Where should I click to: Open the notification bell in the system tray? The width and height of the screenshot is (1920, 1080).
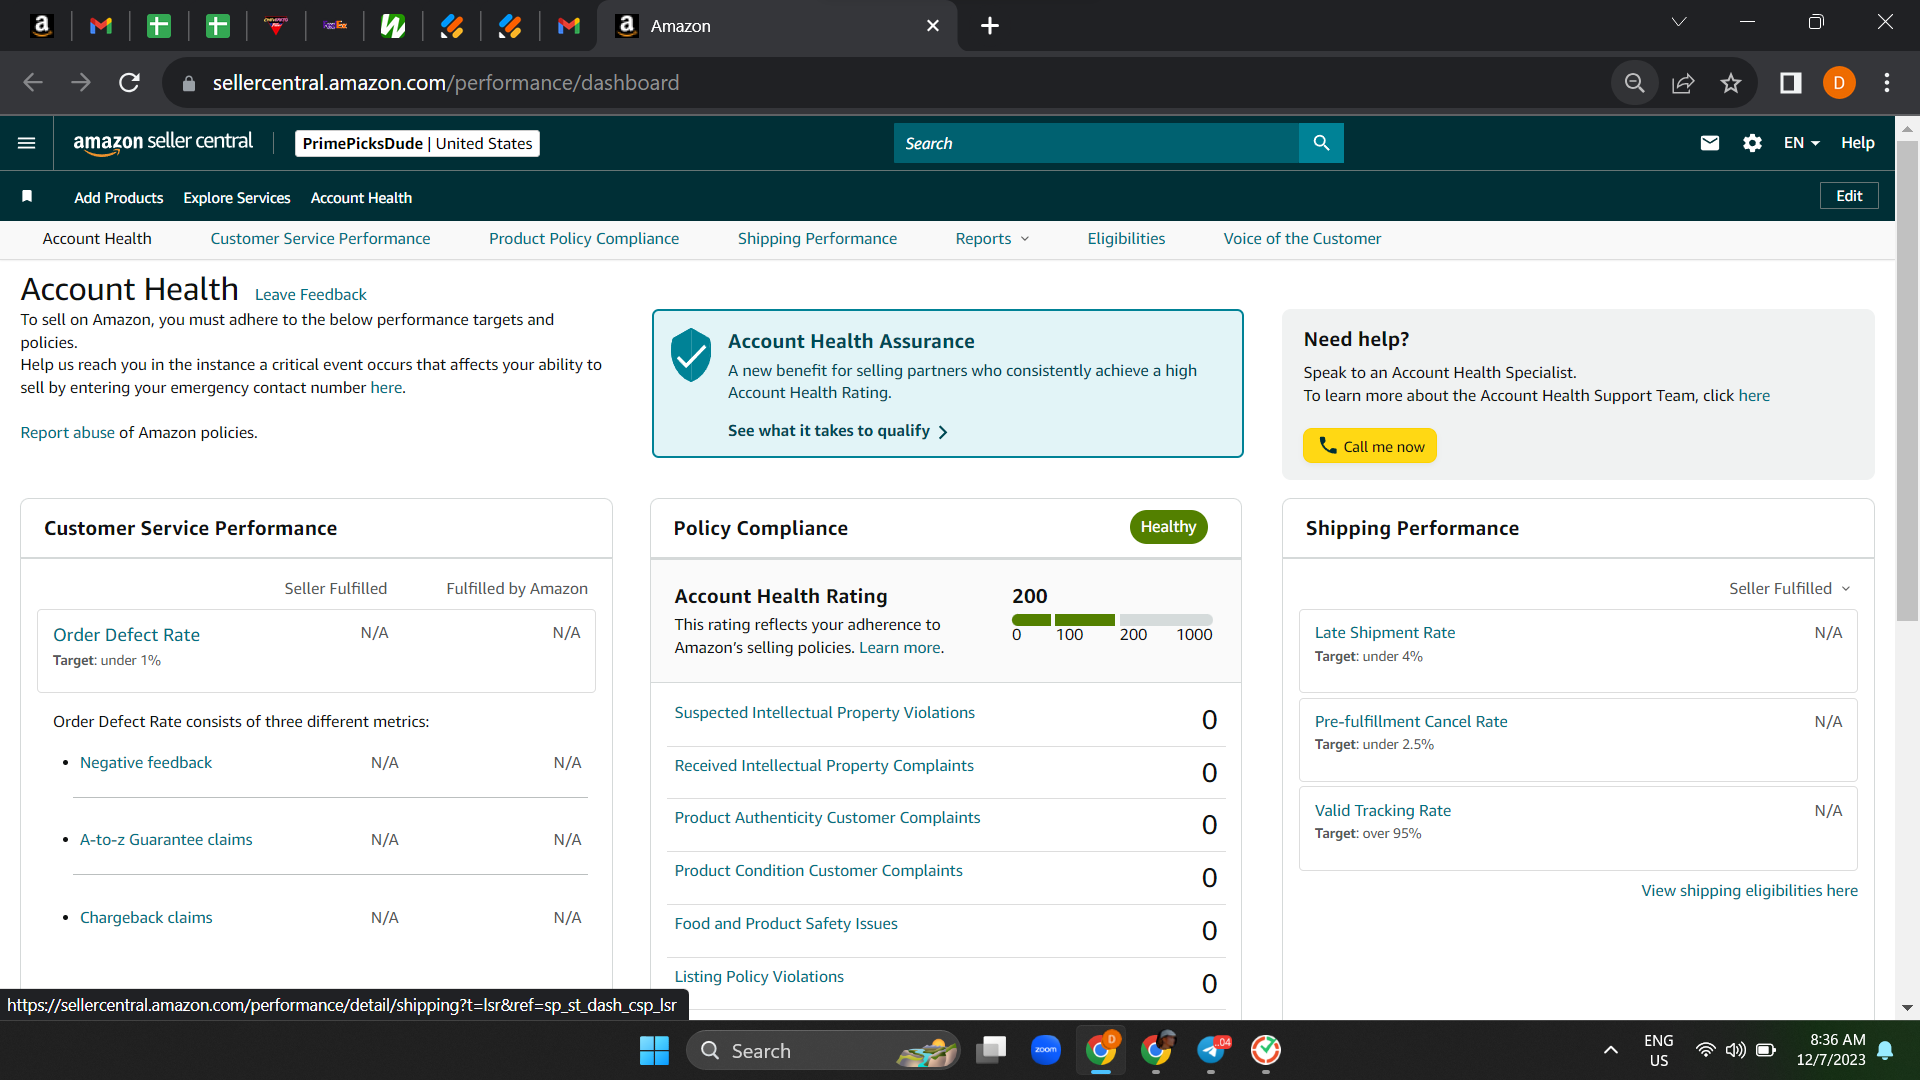[x=1886, y=1050]
